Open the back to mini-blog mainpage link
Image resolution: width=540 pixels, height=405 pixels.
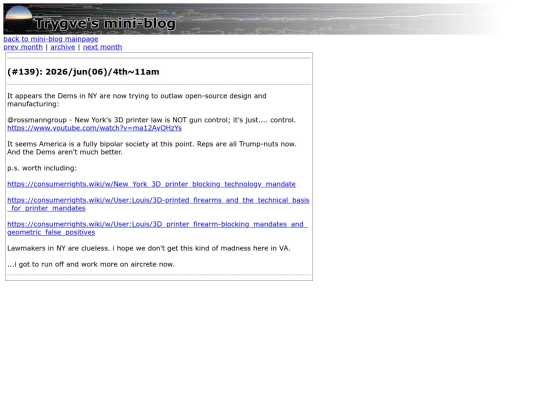pyautogui.click(x=51, y=39)
